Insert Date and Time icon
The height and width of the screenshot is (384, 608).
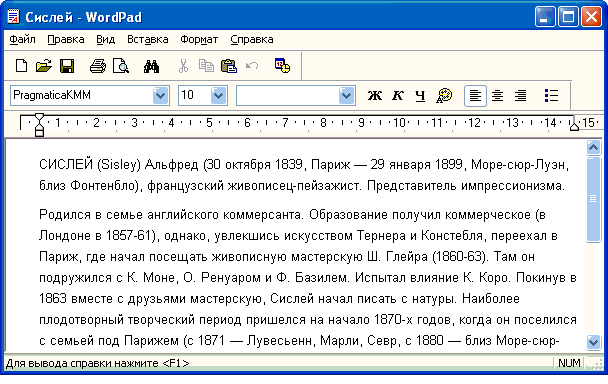[282, 66]
